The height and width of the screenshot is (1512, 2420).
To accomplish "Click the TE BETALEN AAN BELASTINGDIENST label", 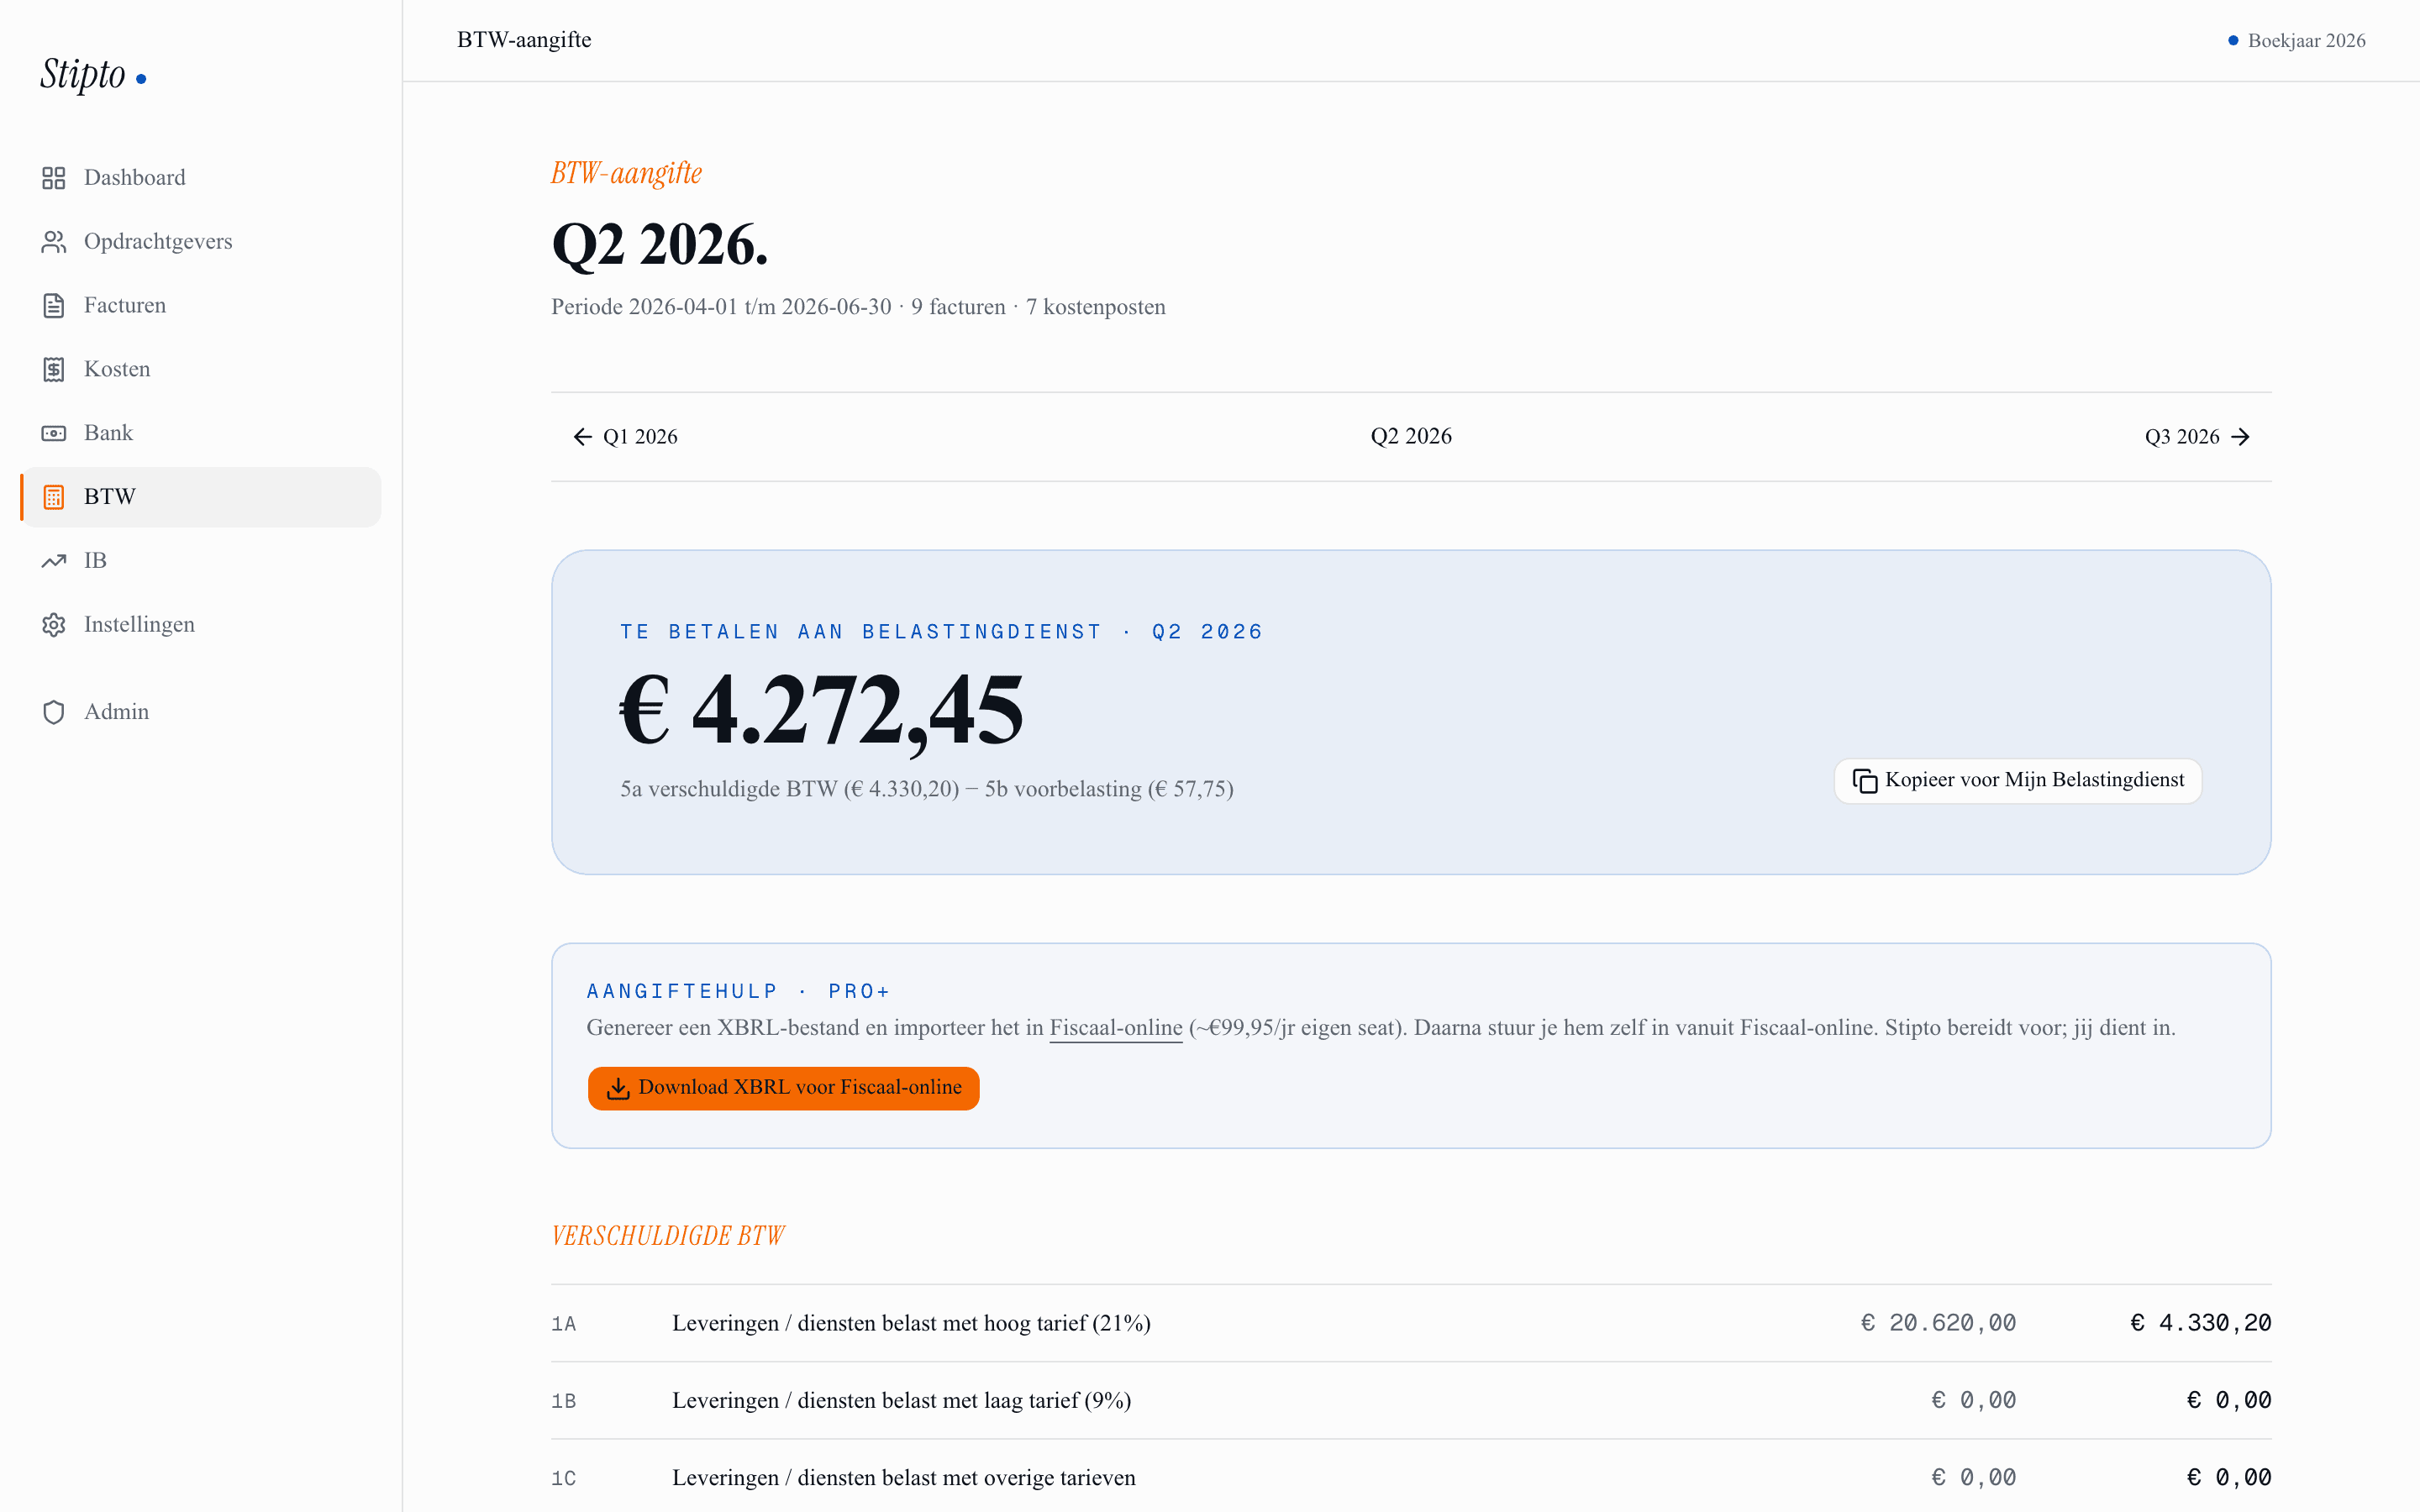I will coord(941,632).
